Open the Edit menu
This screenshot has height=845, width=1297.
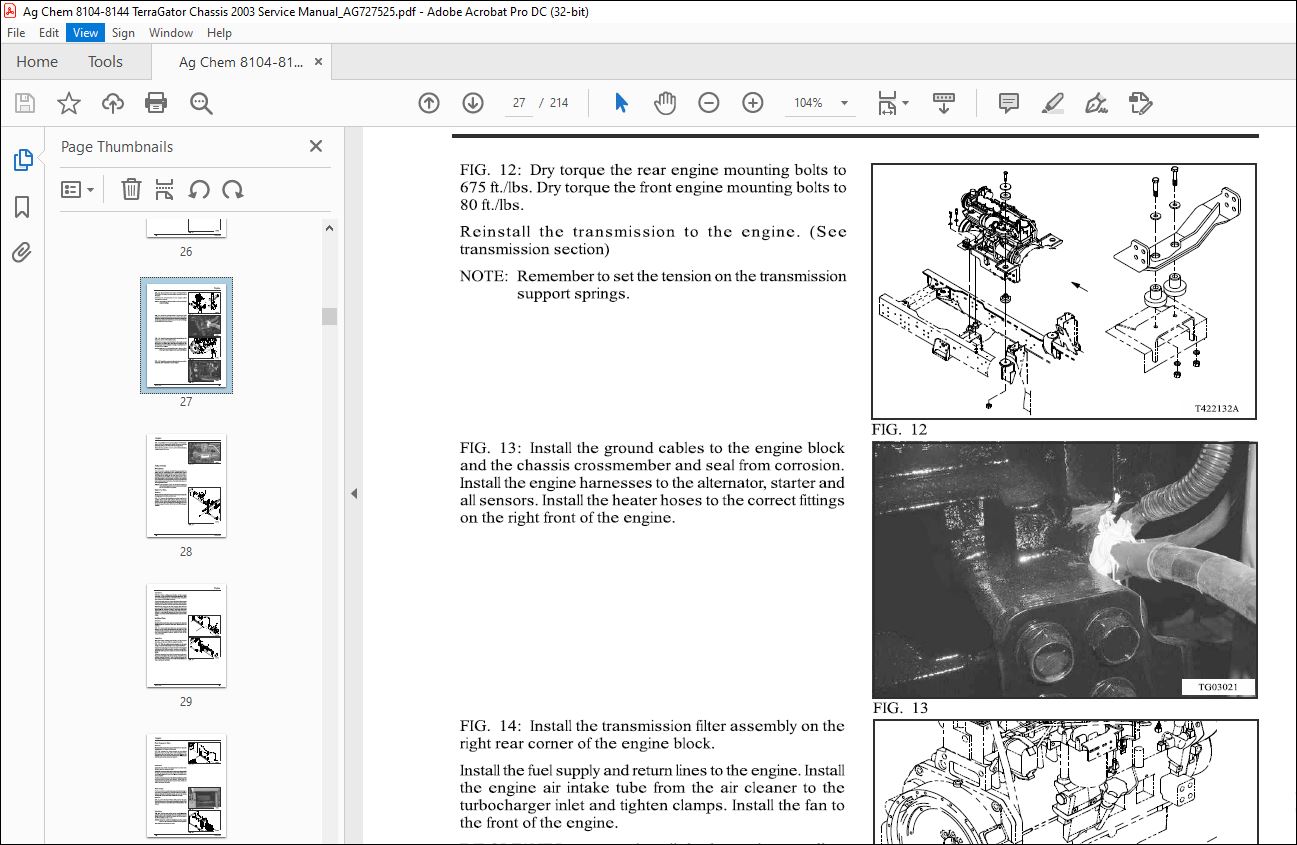click(x=49, y=33)
